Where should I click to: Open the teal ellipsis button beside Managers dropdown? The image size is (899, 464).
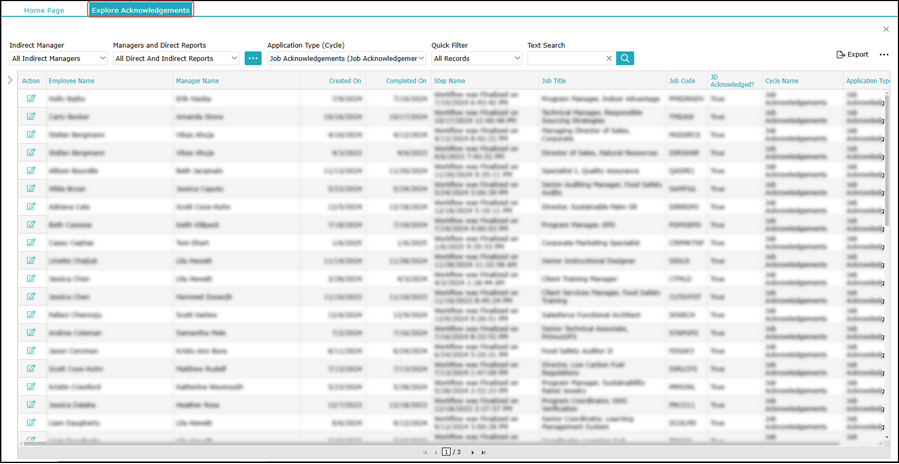(253, 59)
